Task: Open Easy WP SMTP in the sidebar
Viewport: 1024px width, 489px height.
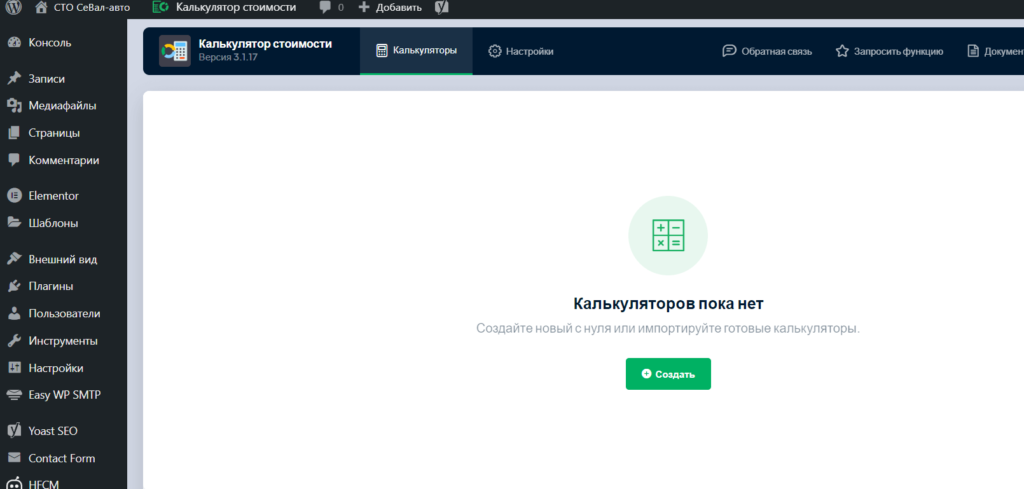Action: pos(63,396)
